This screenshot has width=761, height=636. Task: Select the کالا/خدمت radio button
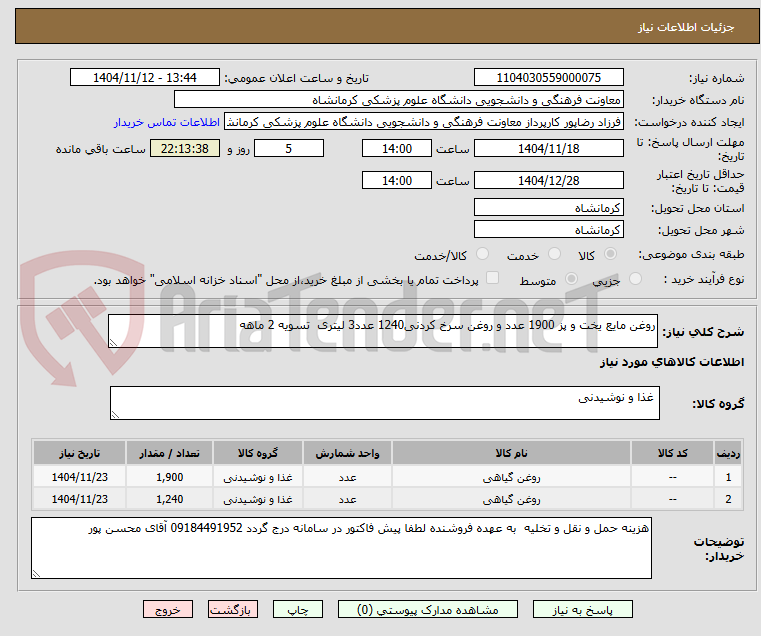(x=482, y=254)
